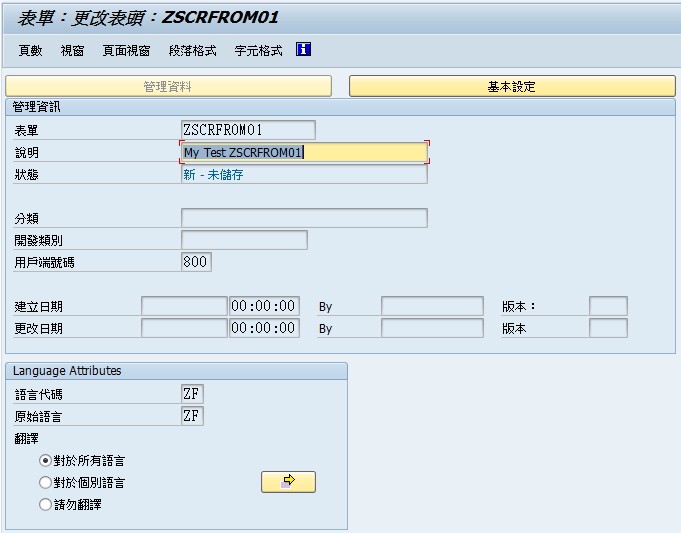Click the 原始語言 label

click(x=38, y=417)
